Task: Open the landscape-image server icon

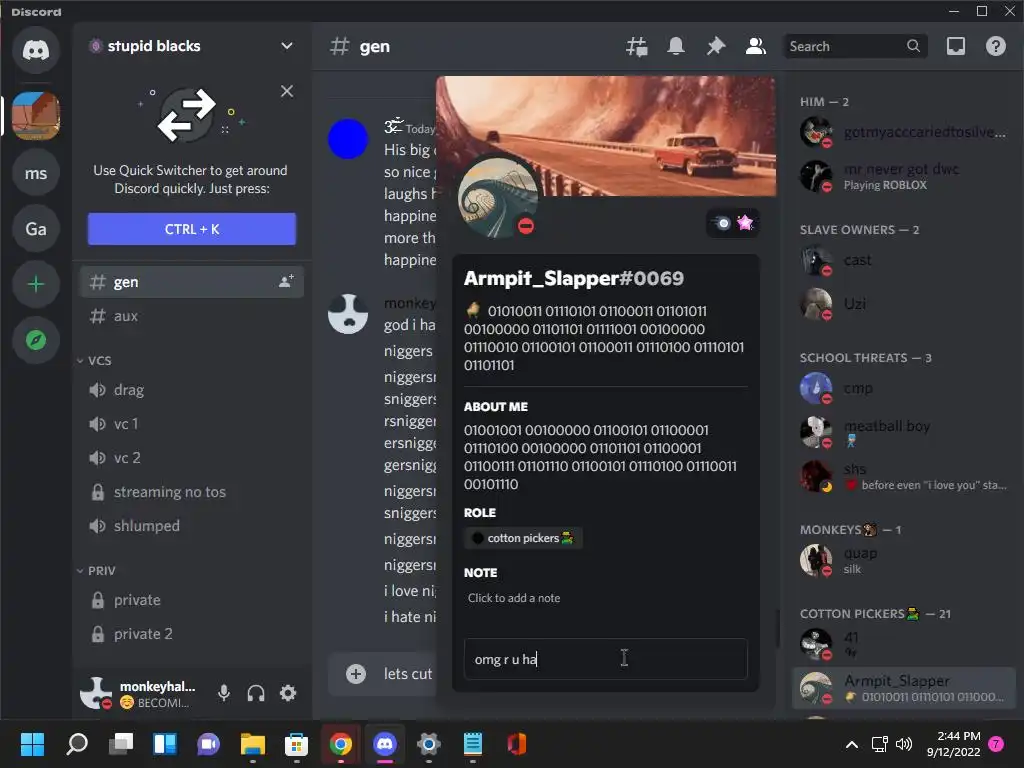Action: [36, 116]
